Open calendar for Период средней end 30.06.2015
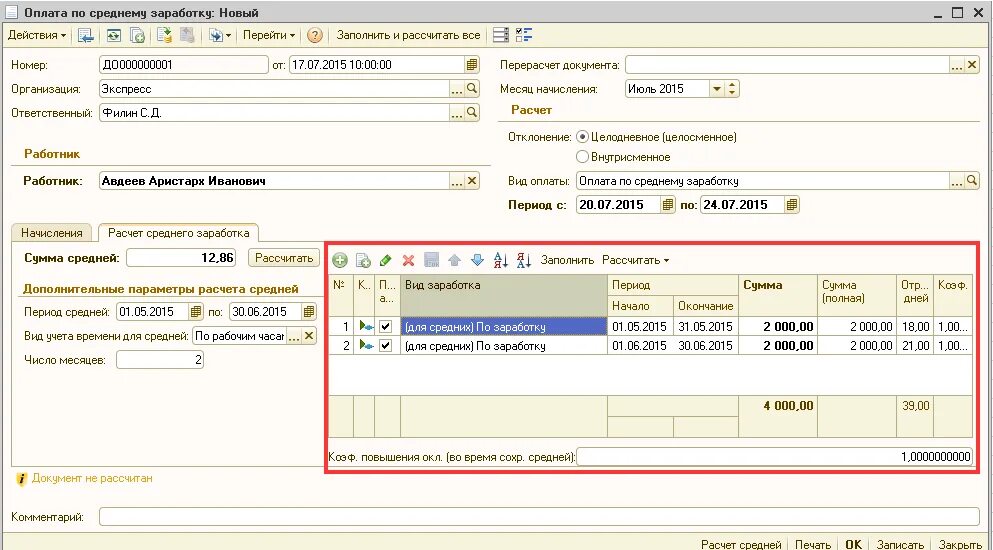Screen dimensions: 993x550 (x=308, y=312)
